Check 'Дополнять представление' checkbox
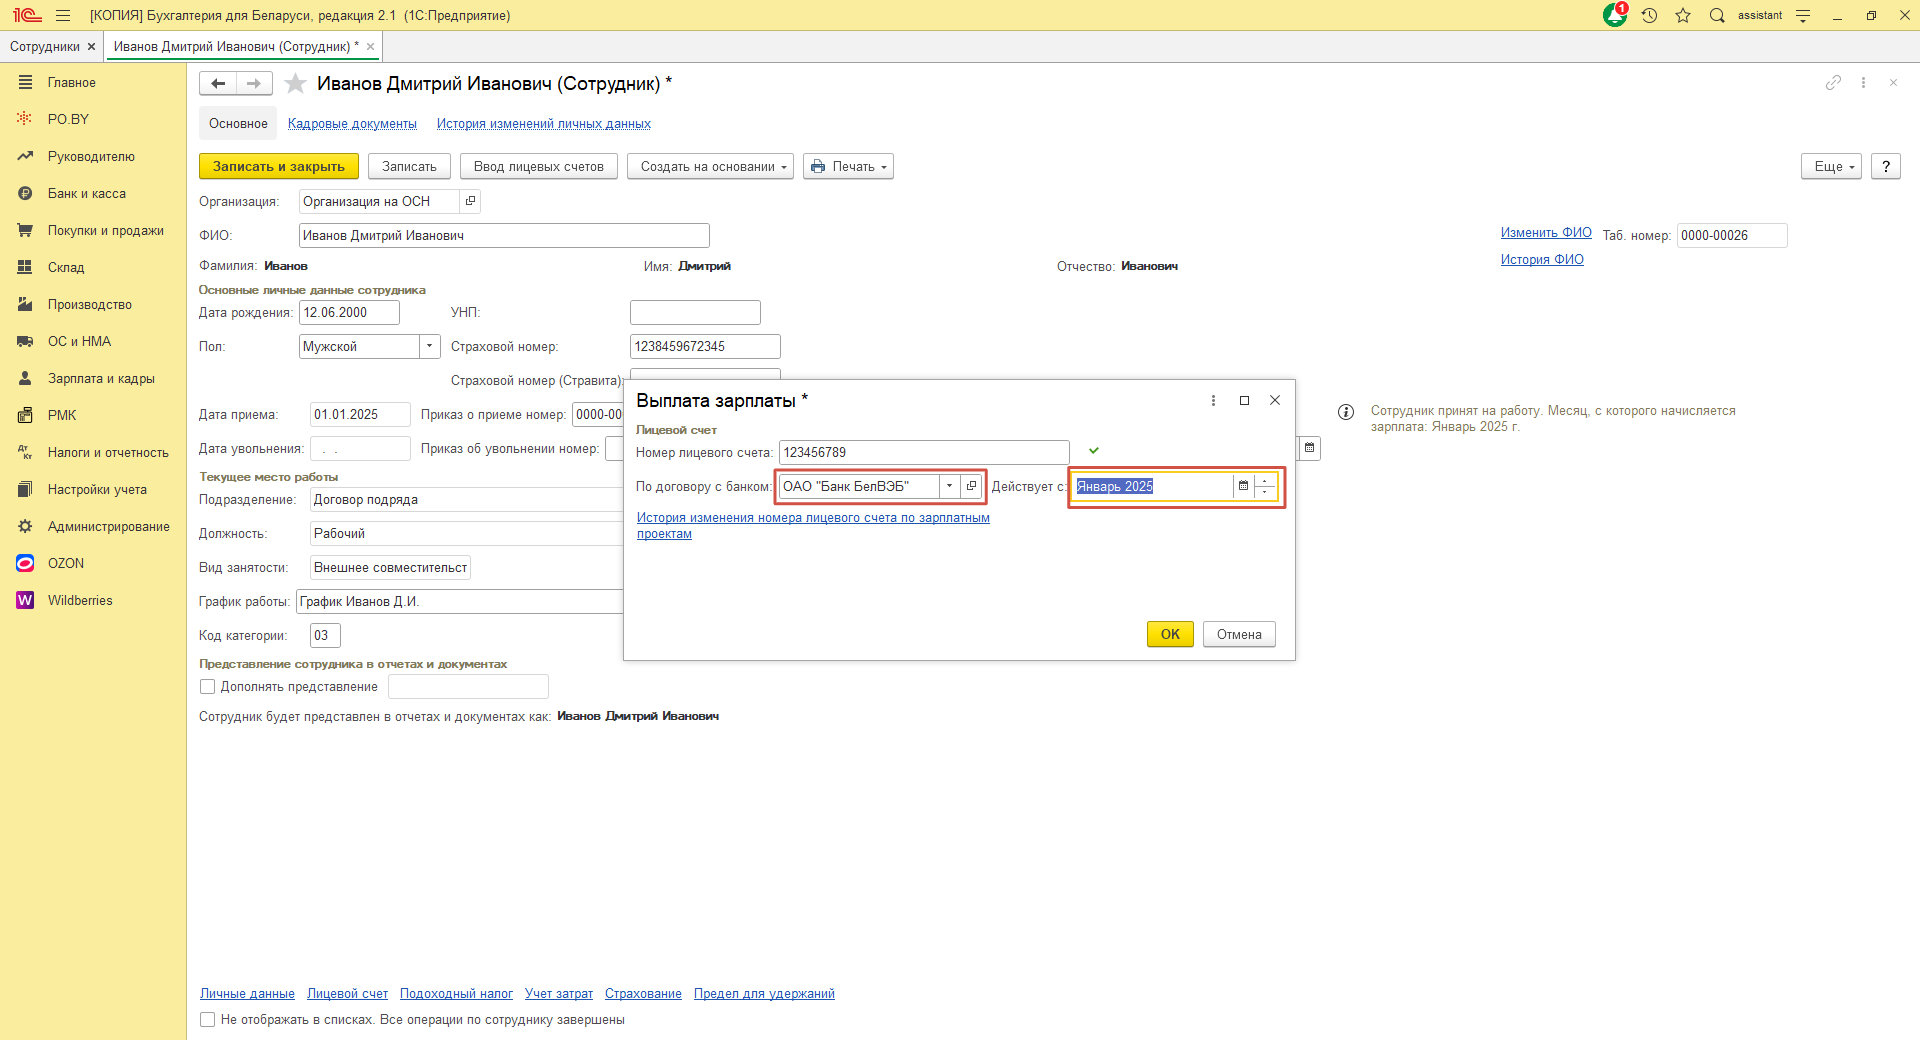The image size is (1920, 1040). pyautogui.click(x=208, y=687)
